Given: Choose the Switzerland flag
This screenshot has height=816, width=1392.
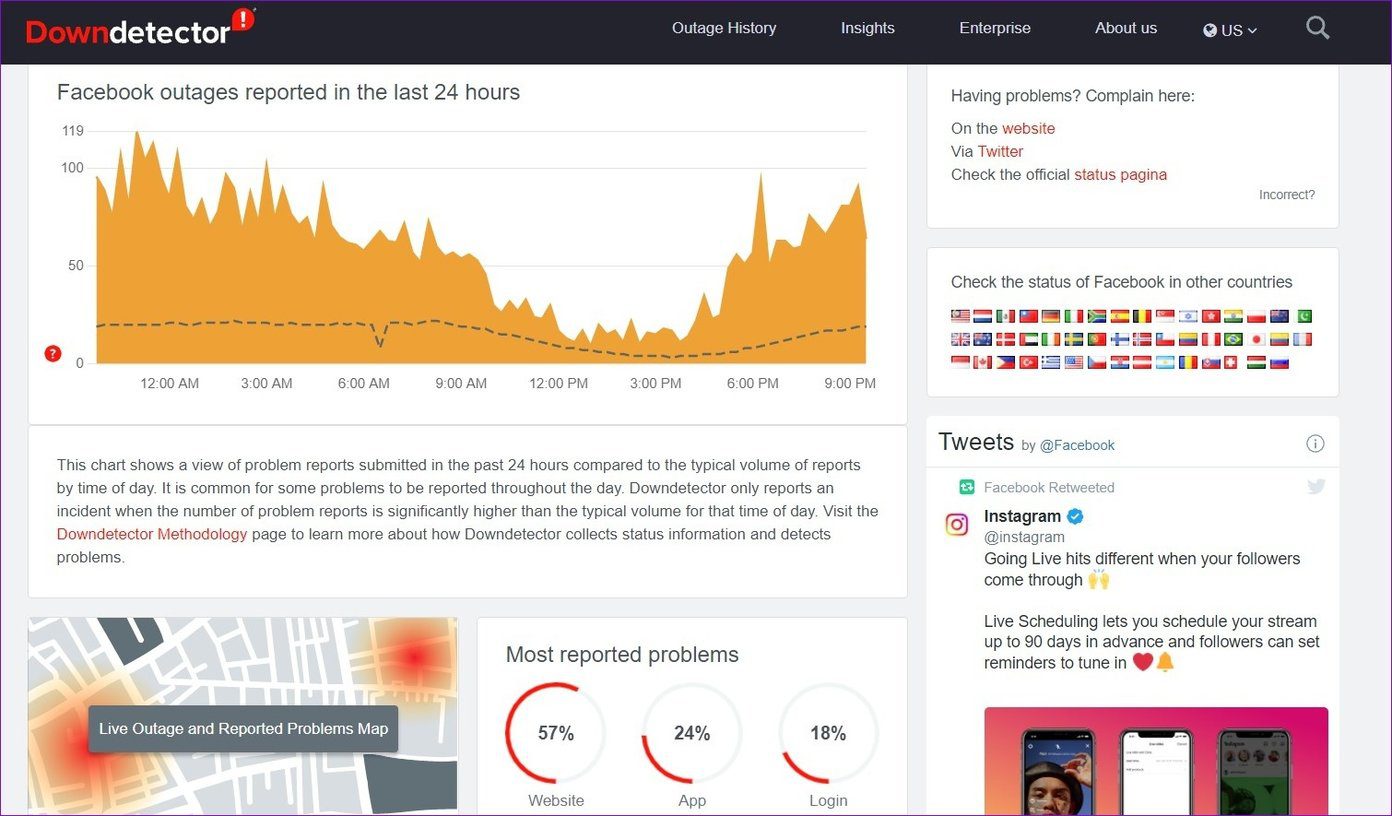Looking at the screenshot, I should point(1230,362).
